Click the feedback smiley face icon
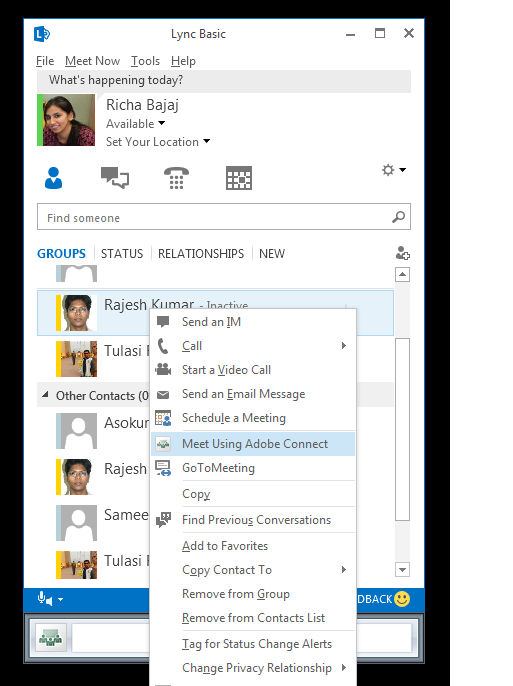Viewport: 513px width, 686px height. click(x=402, y=598)
